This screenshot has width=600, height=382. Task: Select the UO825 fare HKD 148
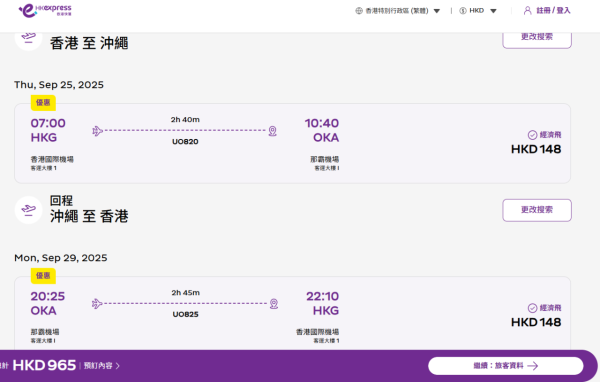(x=536, y=322)
